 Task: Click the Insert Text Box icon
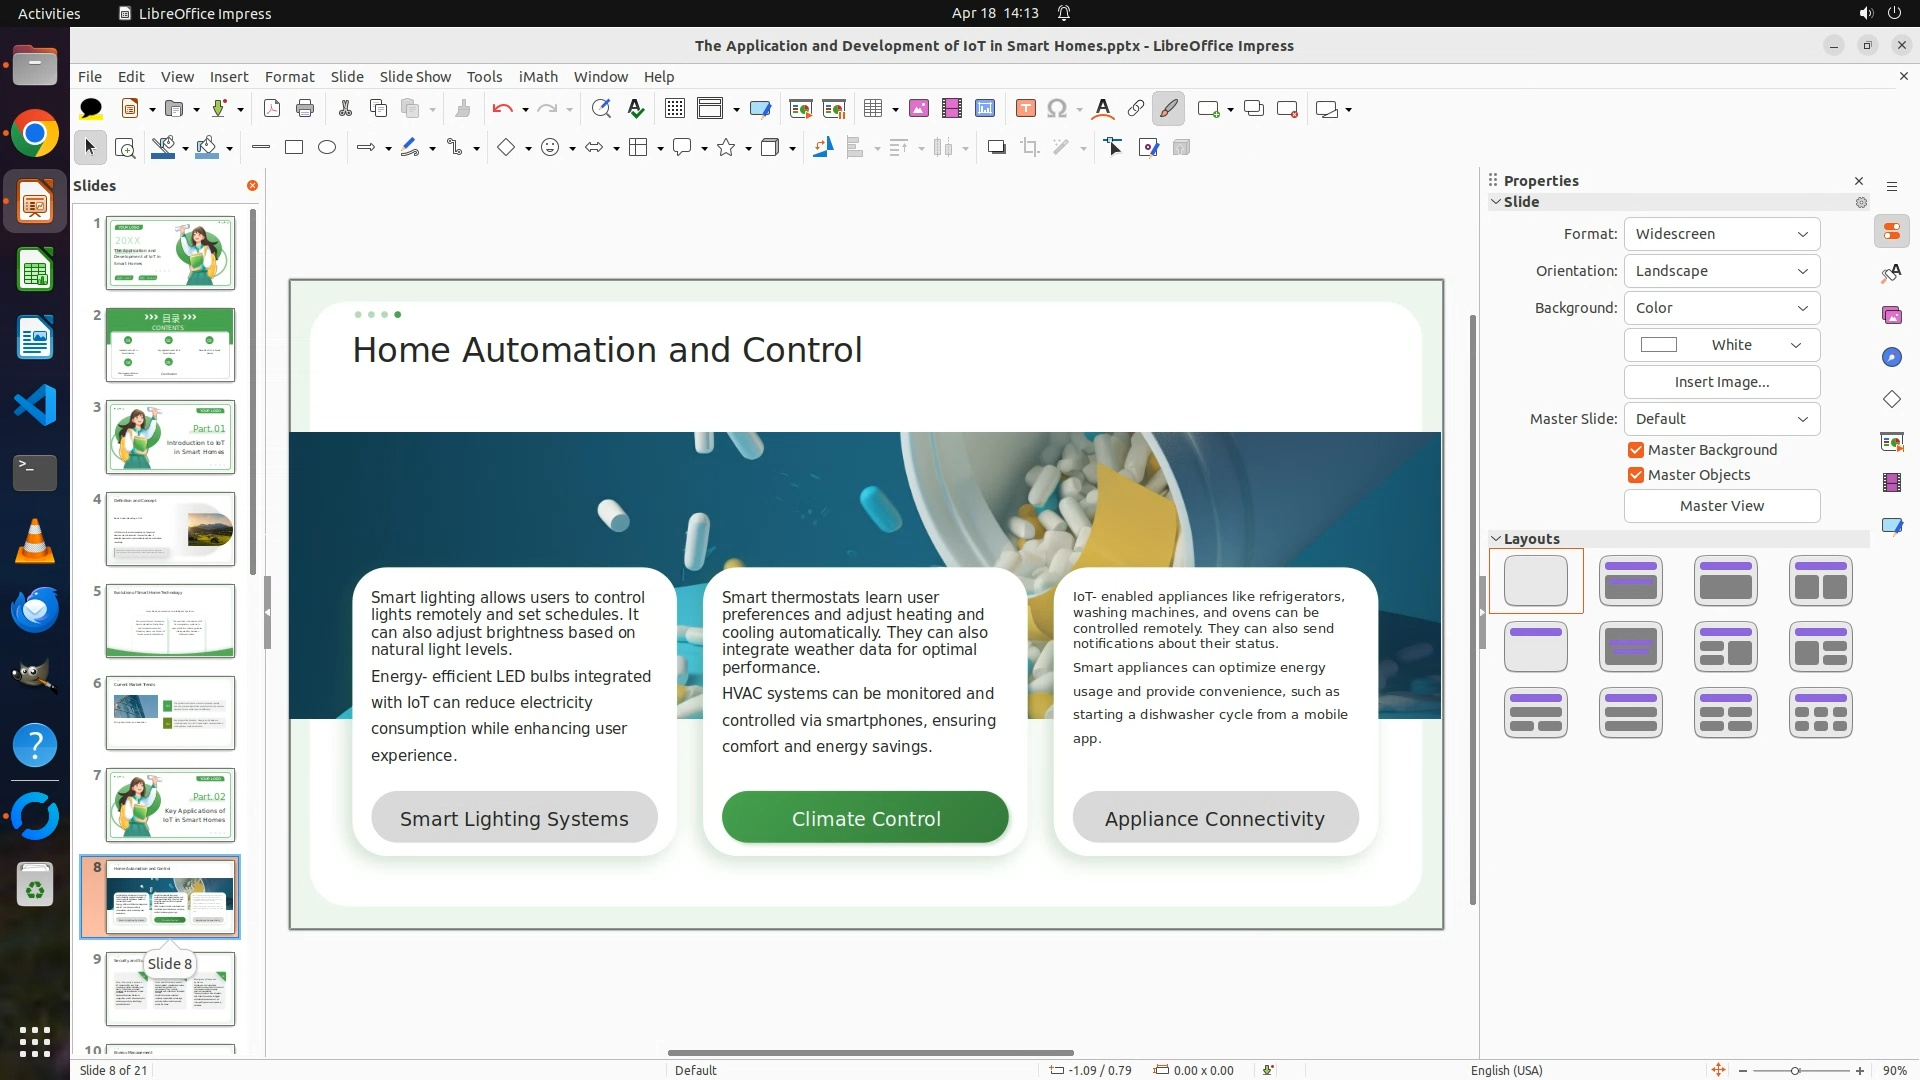(x=1025, y=109)
